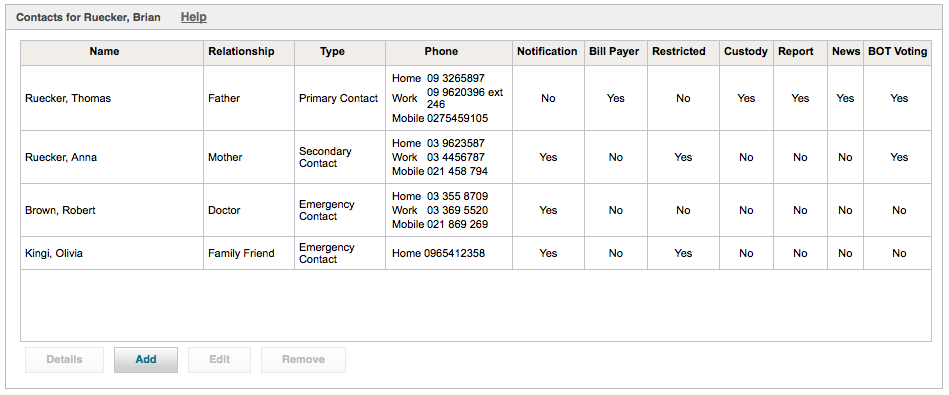Open the Help link
The height and width of the screenshot is (395, 949).
pos(194,17)
